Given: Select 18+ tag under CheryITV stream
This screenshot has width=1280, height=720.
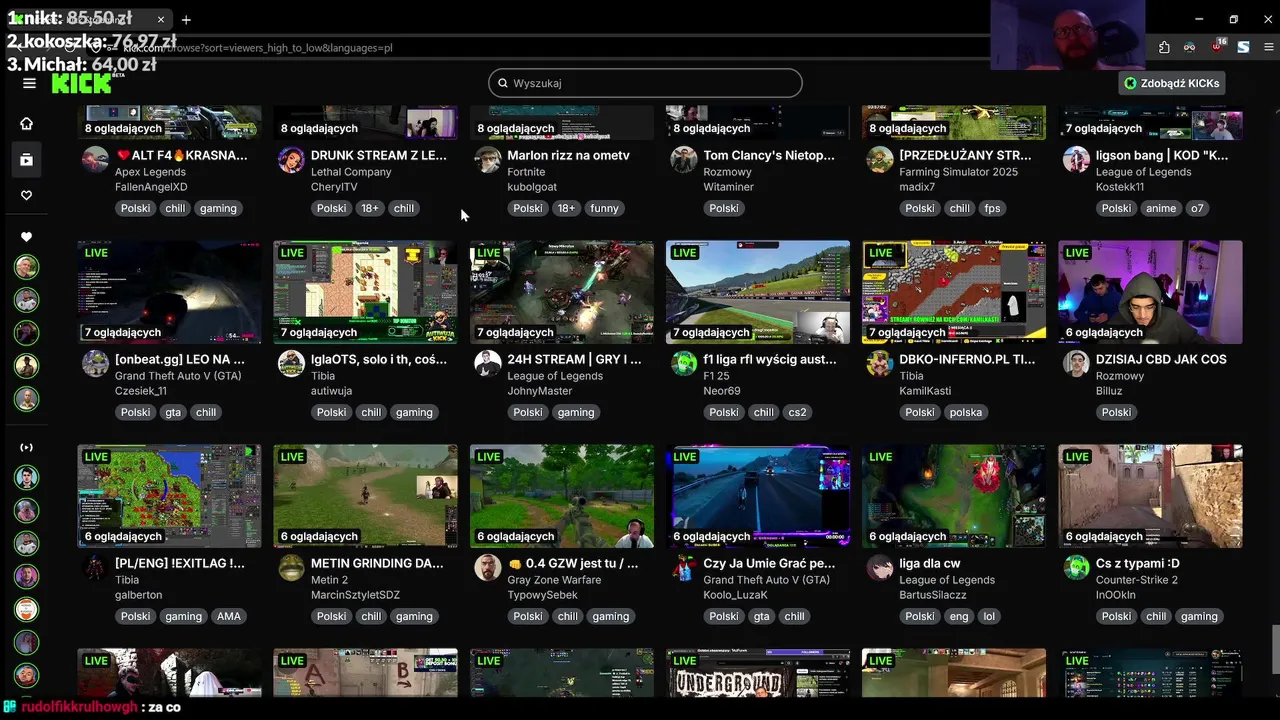Looking at the screenshot, I should [370, 208].
